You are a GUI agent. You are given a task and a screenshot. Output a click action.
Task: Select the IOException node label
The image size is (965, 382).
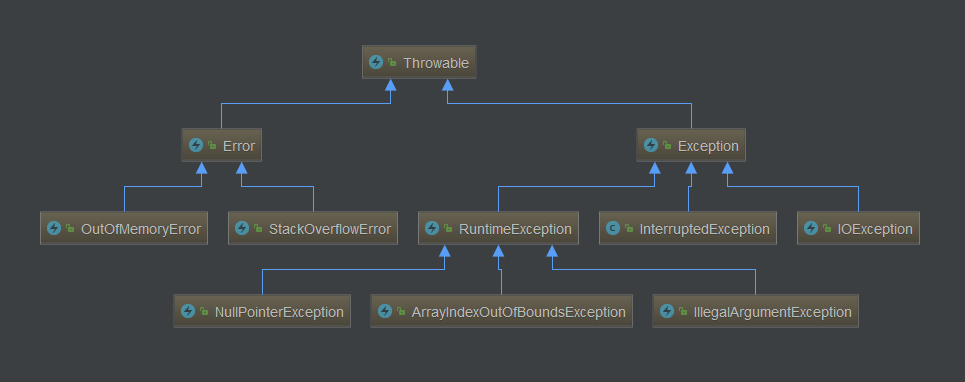pyautogui.click(x=875, y=229)
